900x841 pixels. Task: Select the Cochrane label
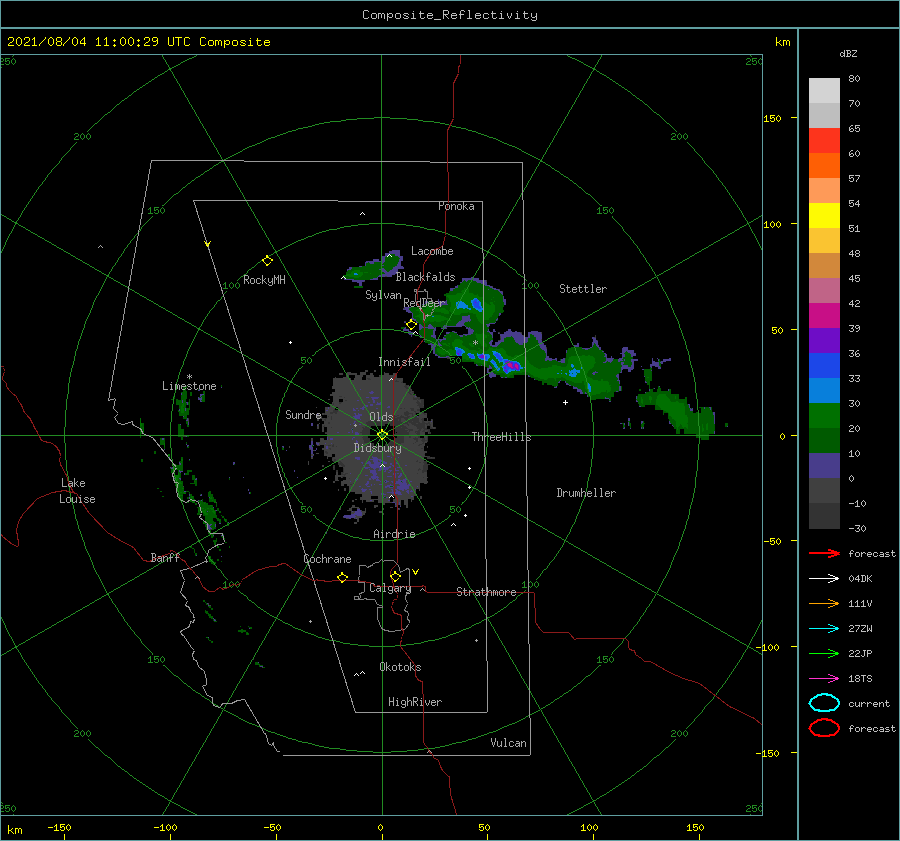(x=327, y=559)
